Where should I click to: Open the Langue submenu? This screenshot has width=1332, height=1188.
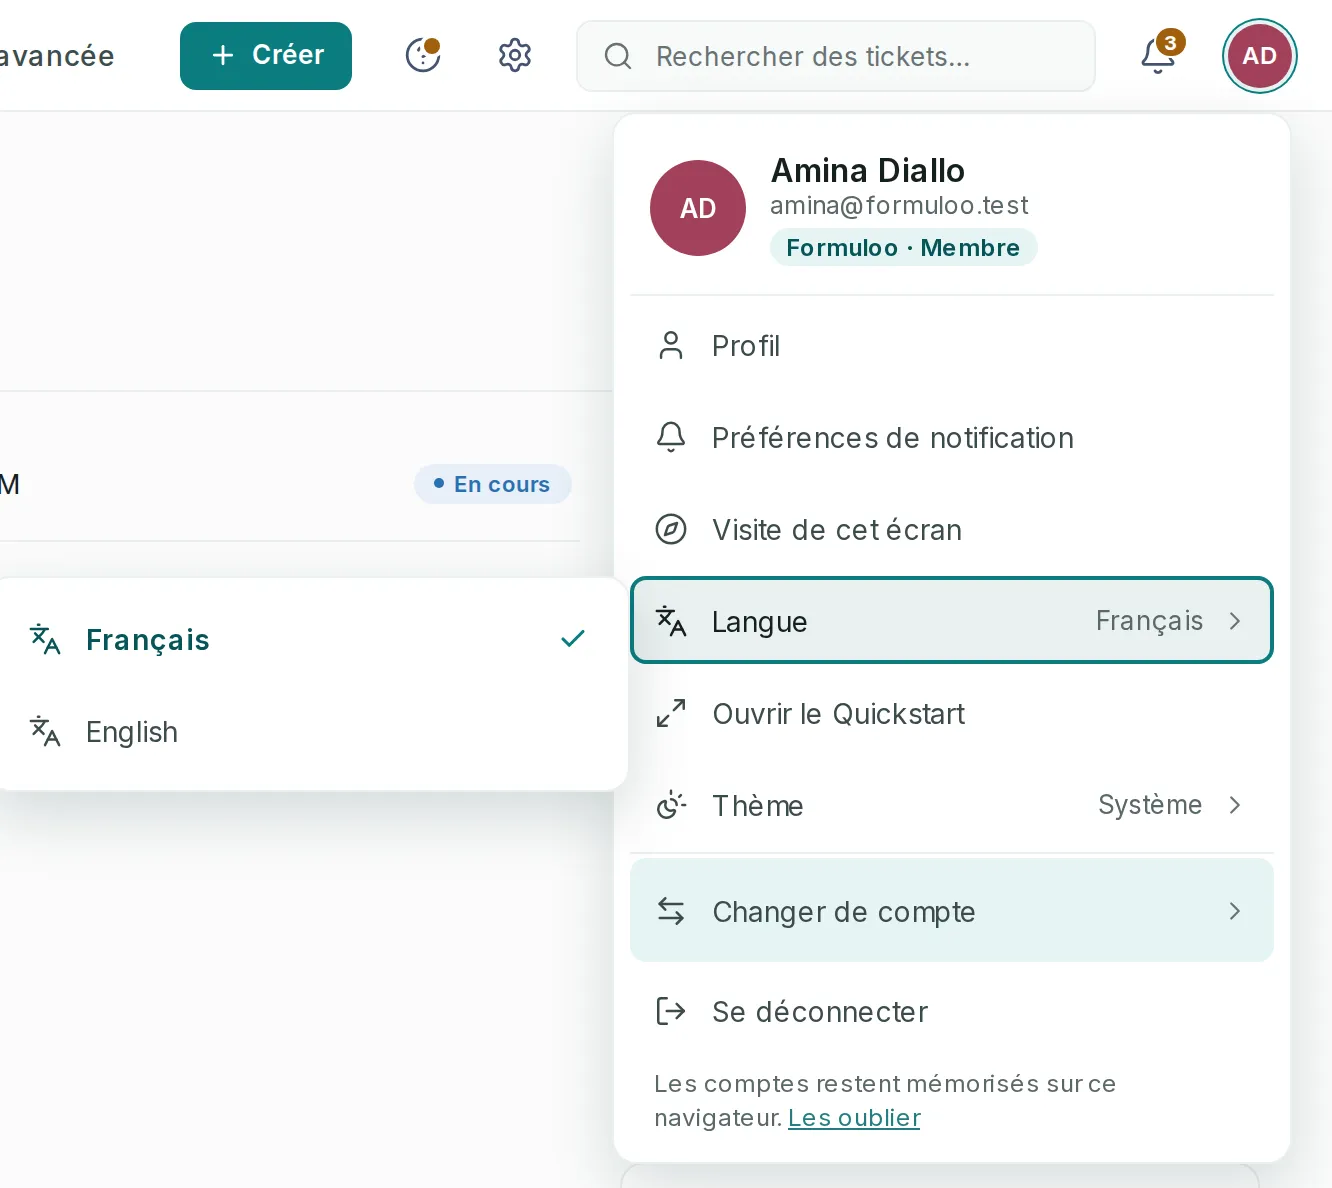pos(952,620)
